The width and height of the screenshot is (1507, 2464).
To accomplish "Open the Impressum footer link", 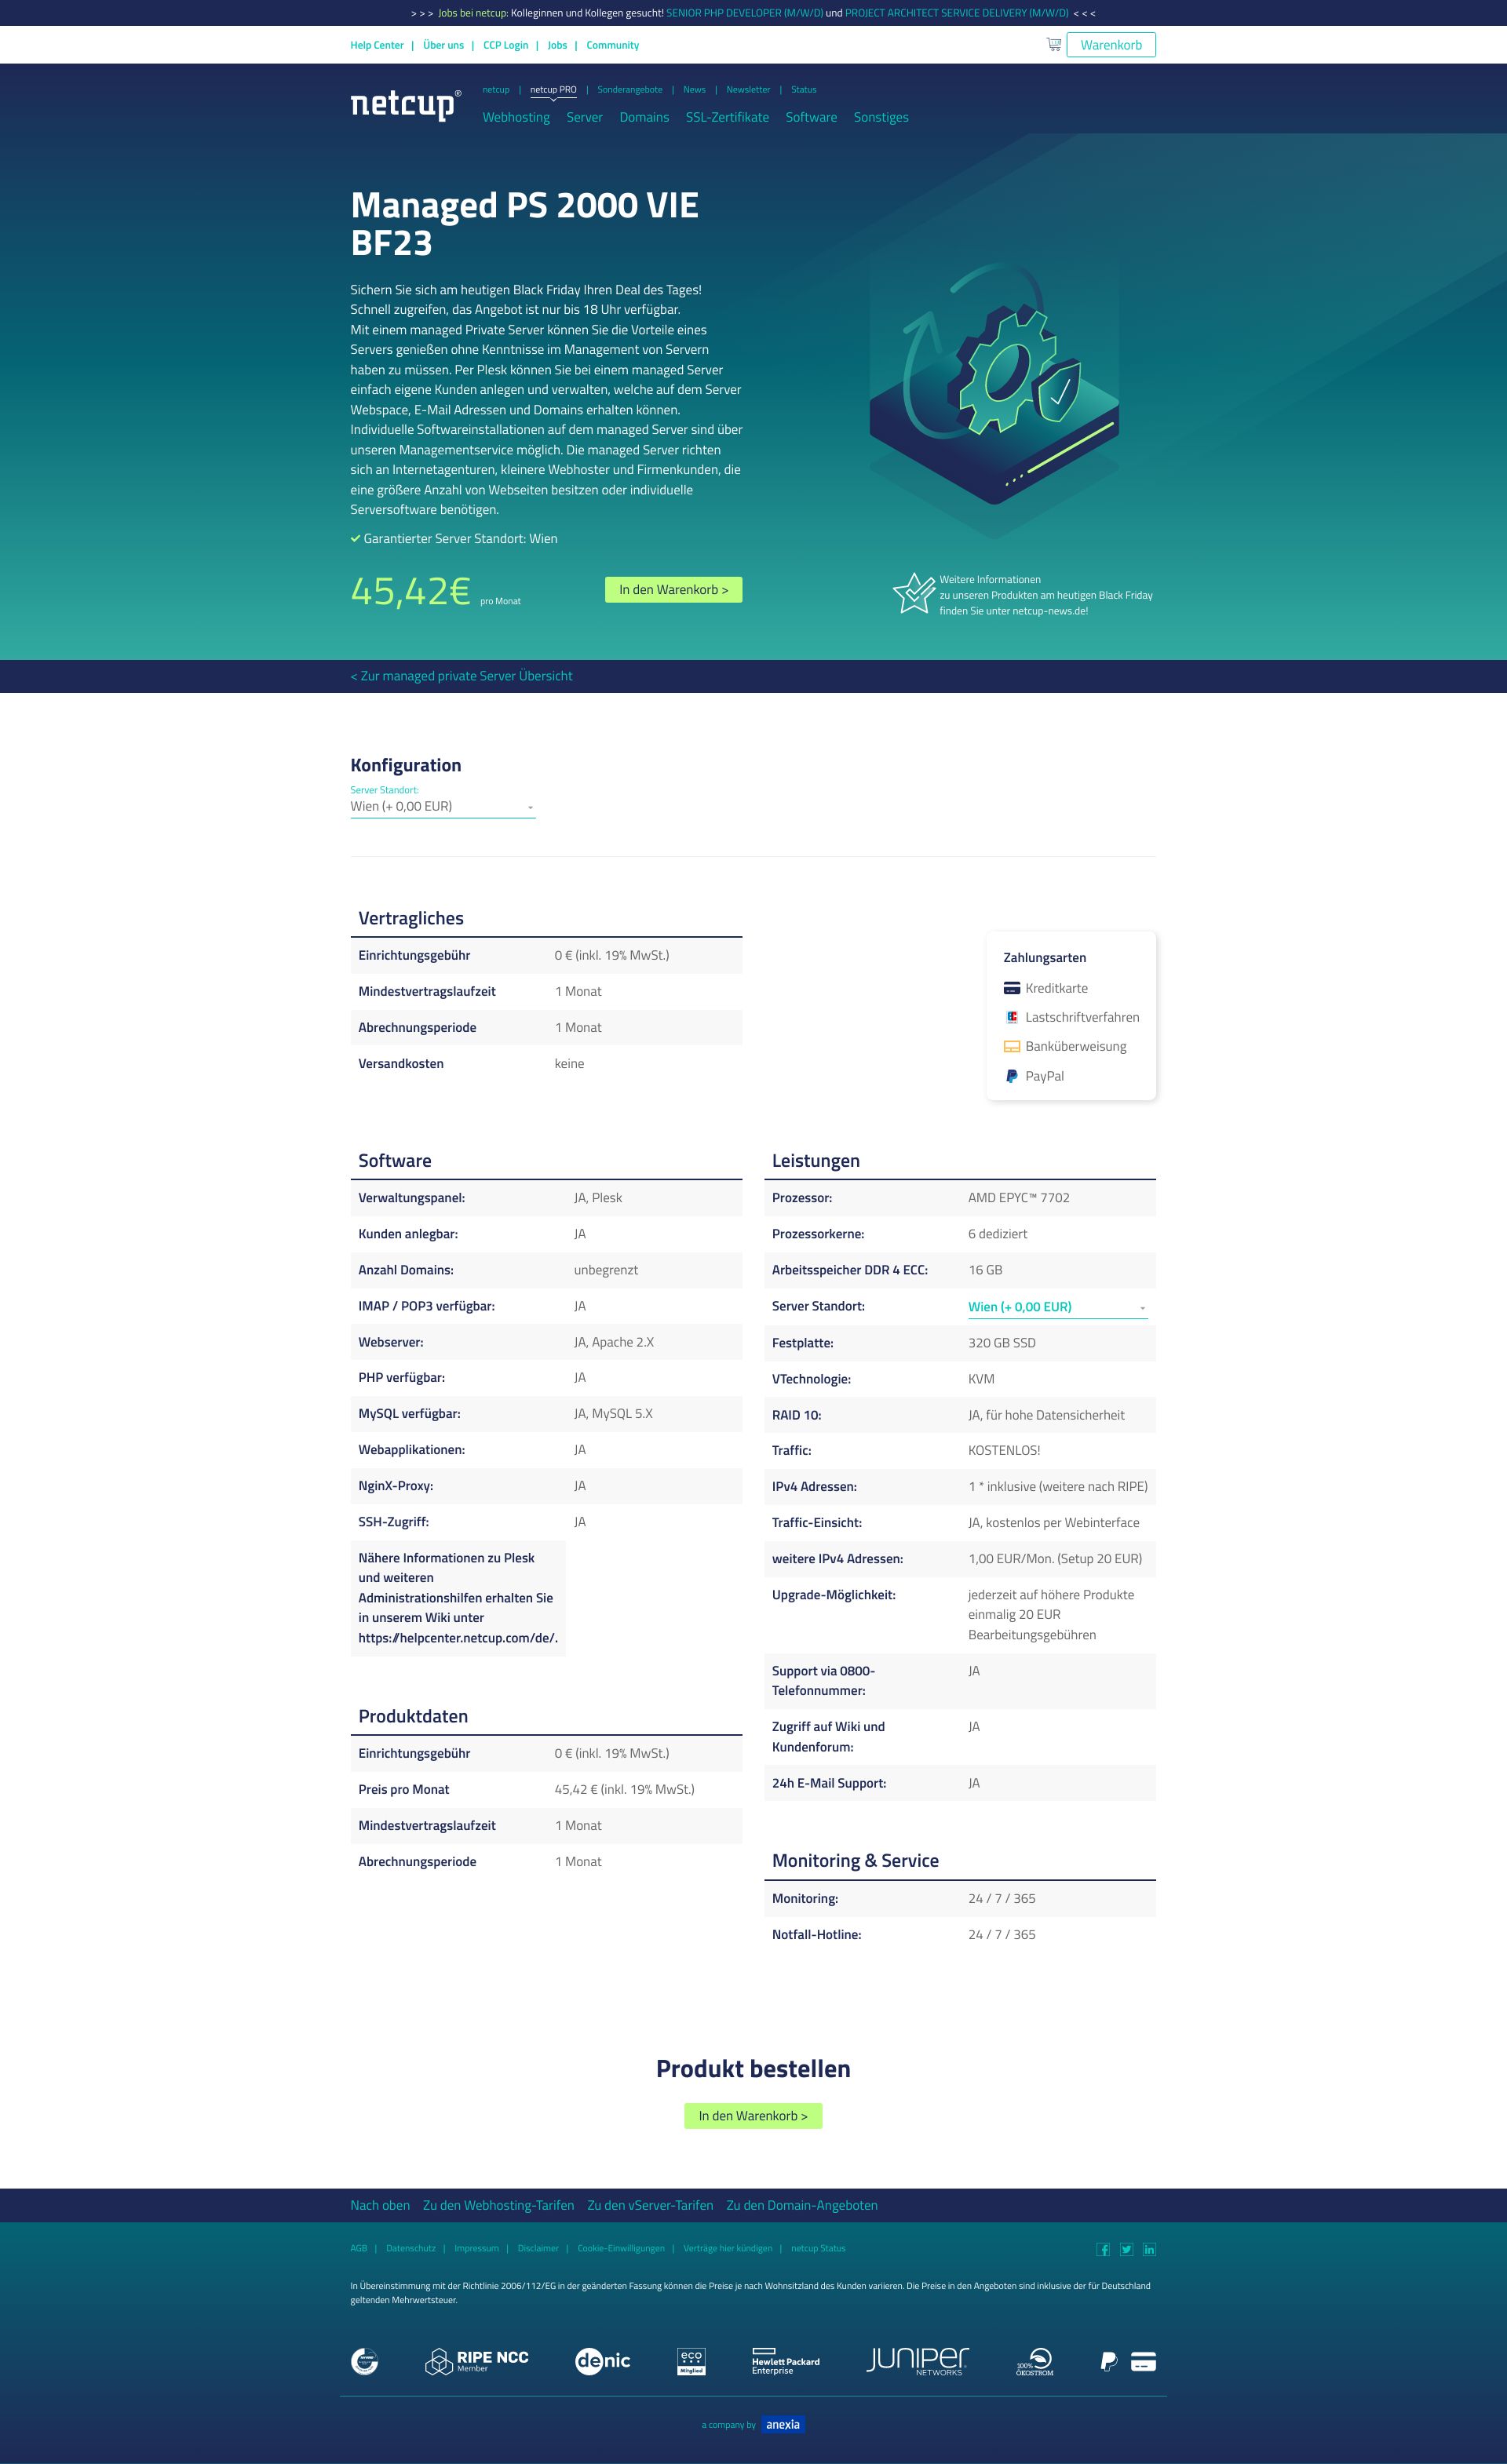I will pyautogui.click(x=476, y=2248).
